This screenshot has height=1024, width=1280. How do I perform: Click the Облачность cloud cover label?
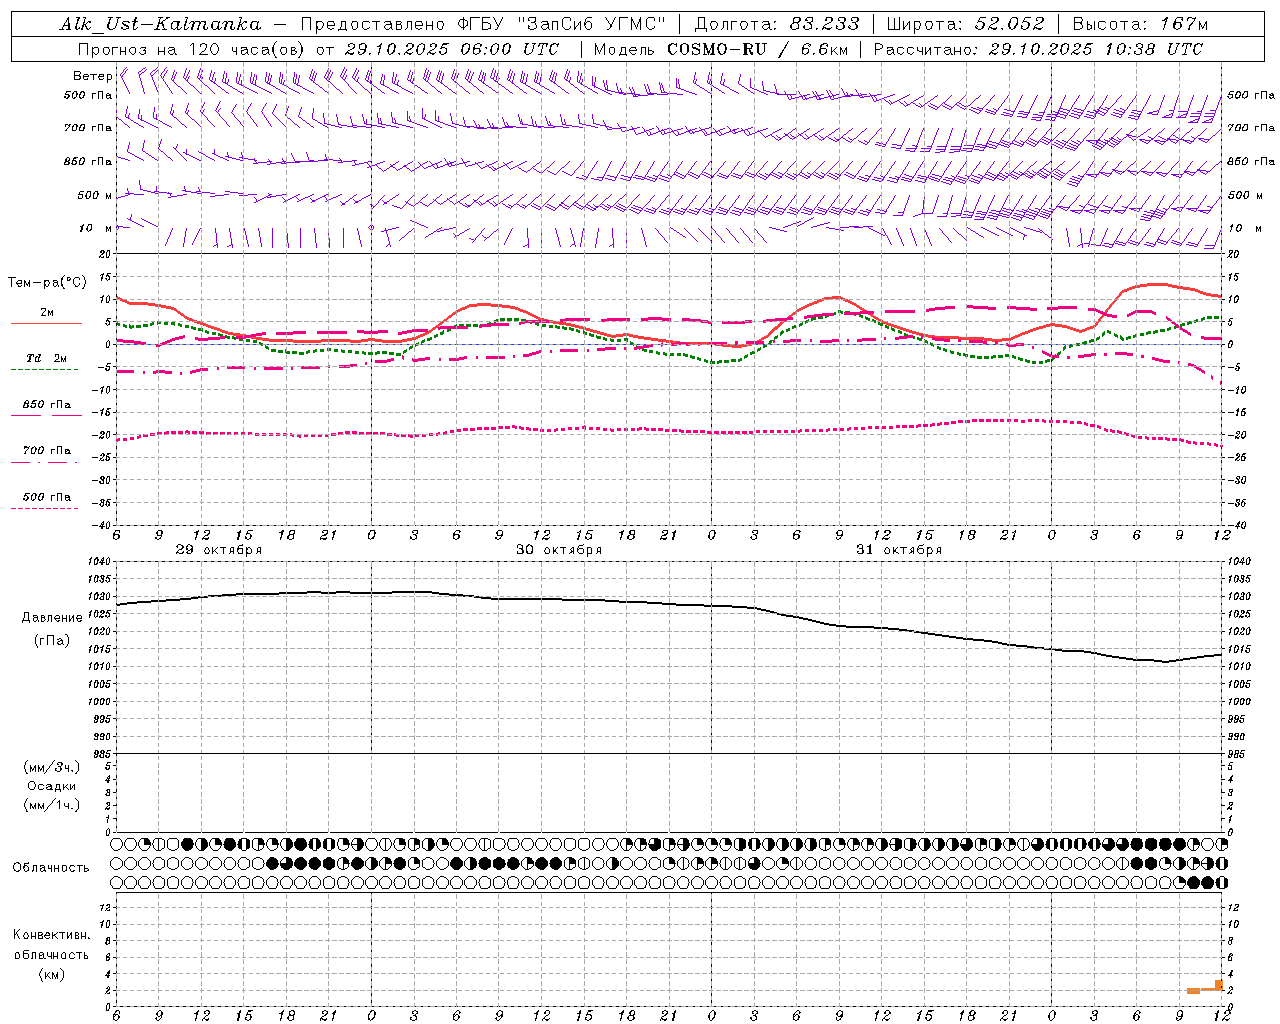coord(51,868)
